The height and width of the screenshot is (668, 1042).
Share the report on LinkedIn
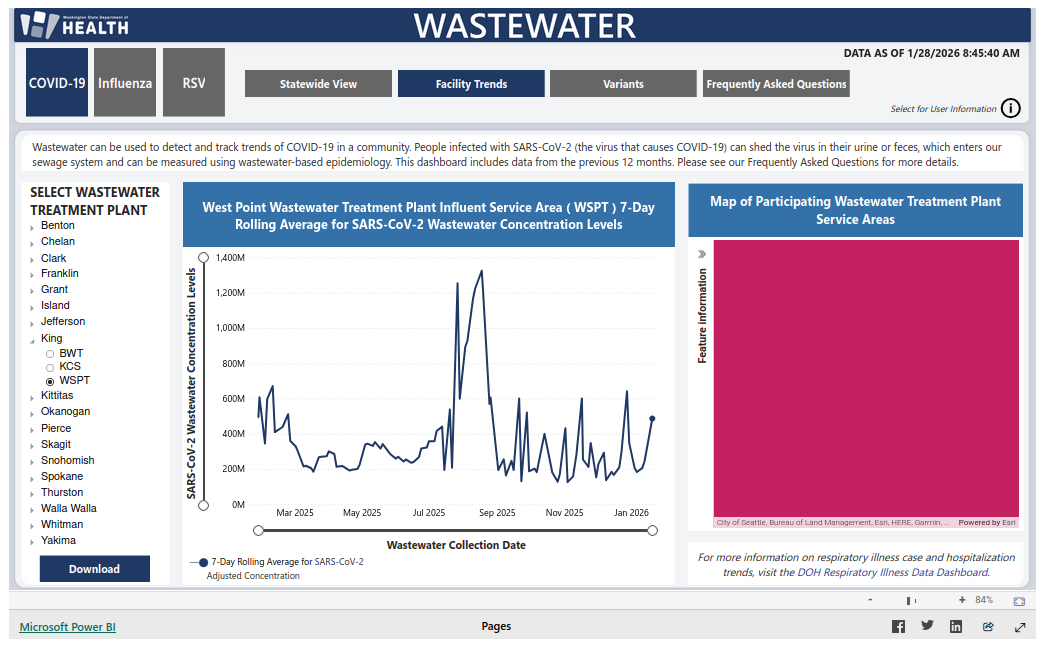tap(956, 627)
